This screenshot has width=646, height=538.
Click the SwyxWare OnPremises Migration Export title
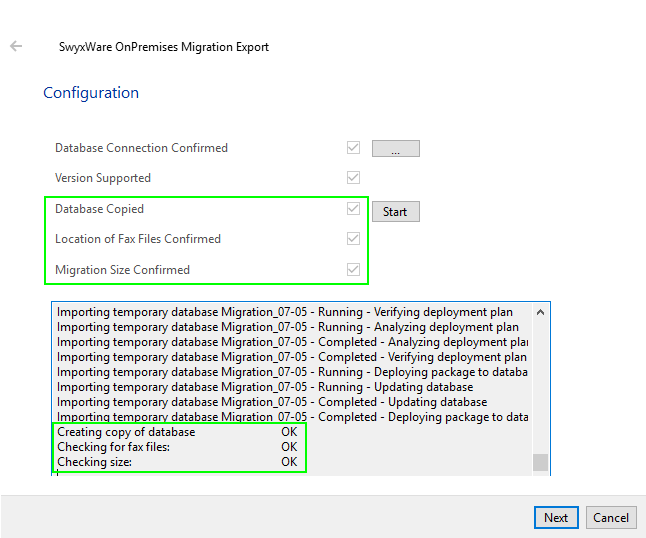click(164, 47)
